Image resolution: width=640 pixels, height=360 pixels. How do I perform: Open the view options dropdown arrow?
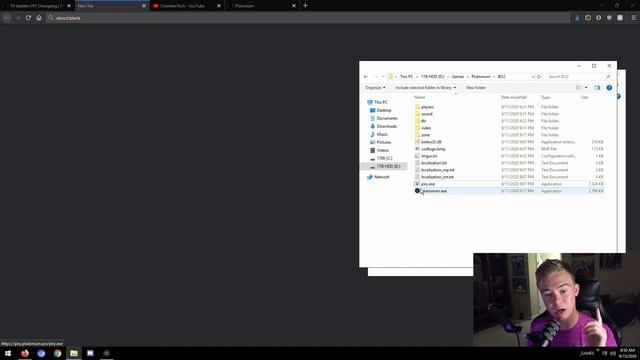click(586, 88)
